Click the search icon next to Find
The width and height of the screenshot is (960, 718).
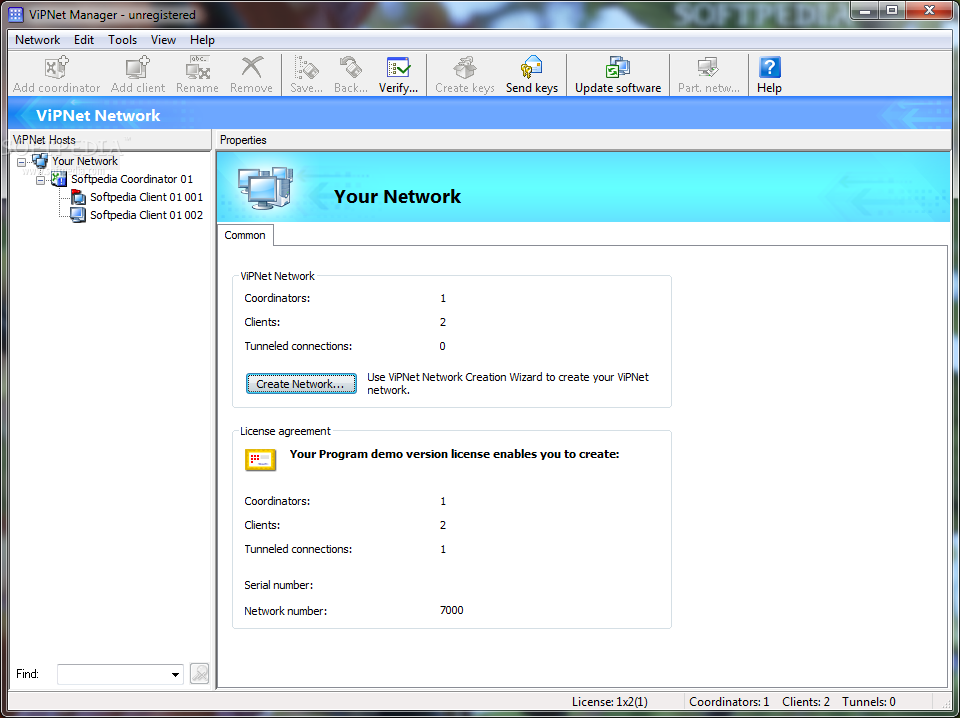point(200,673)
